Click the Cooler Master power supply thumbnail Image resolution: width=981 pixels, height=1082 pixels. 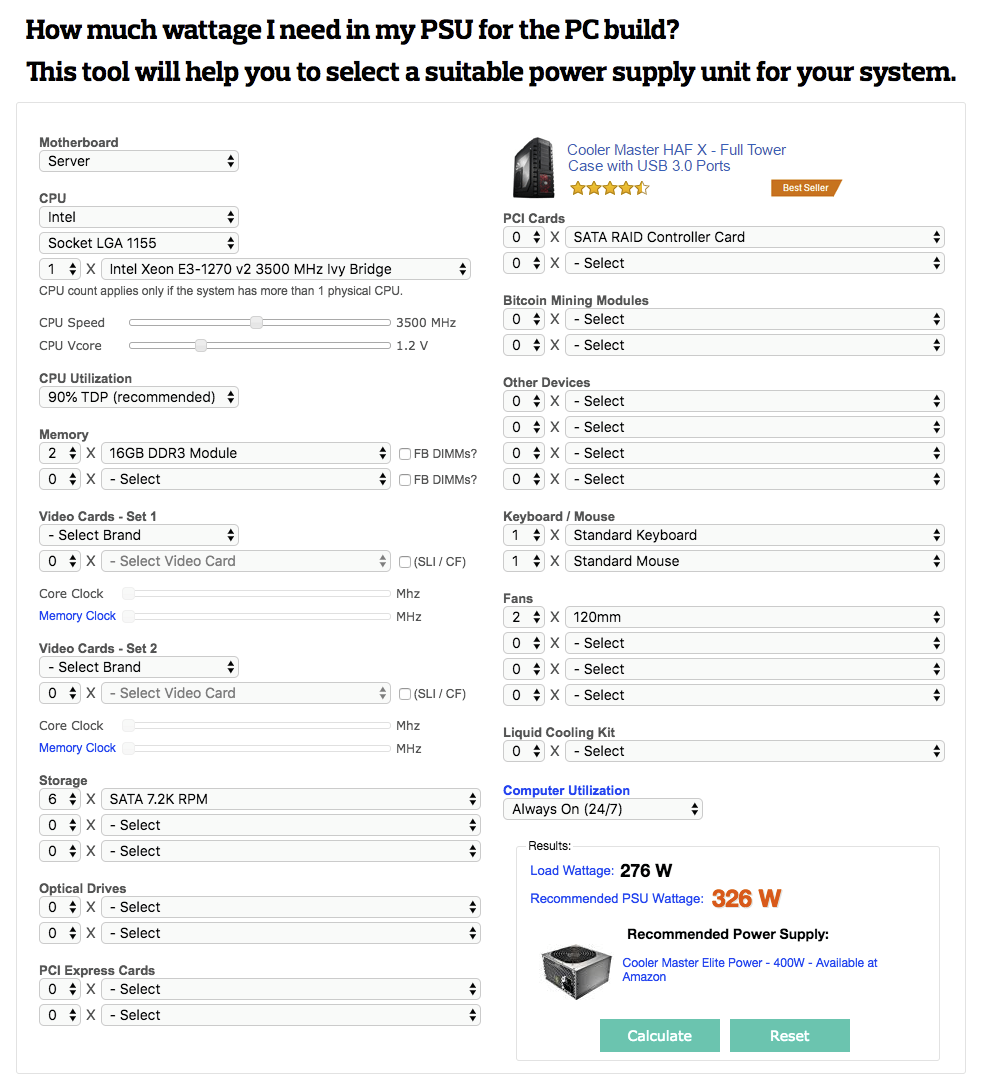[x=576, y=972]
